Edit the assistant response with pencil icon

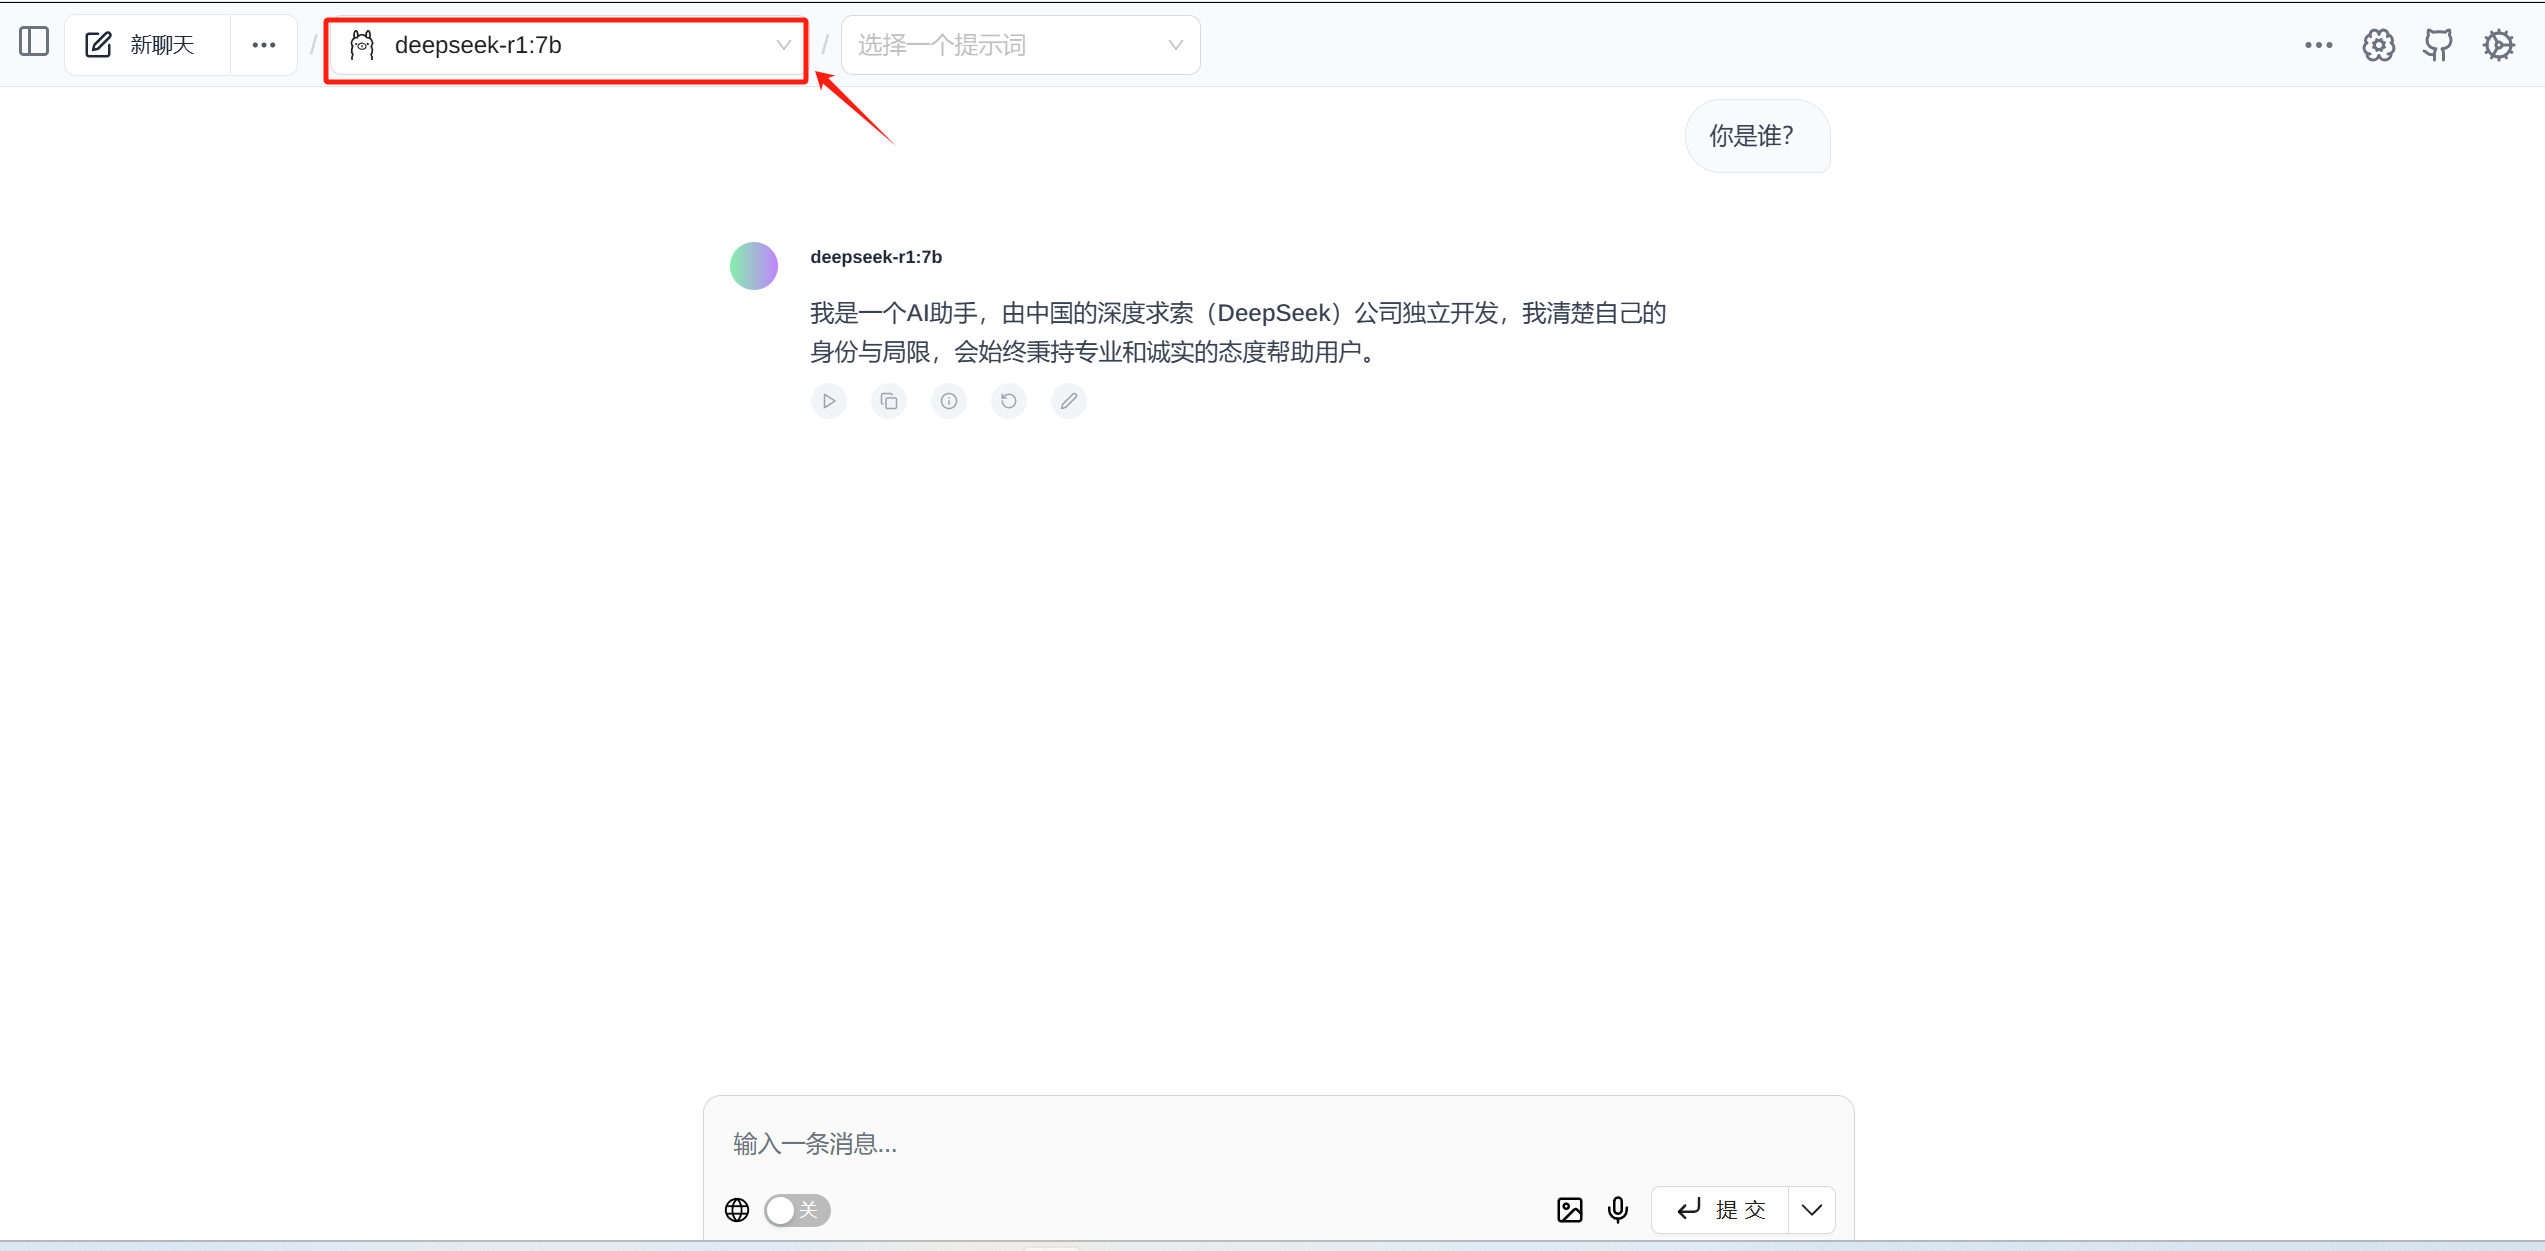tap(1069, 401)
